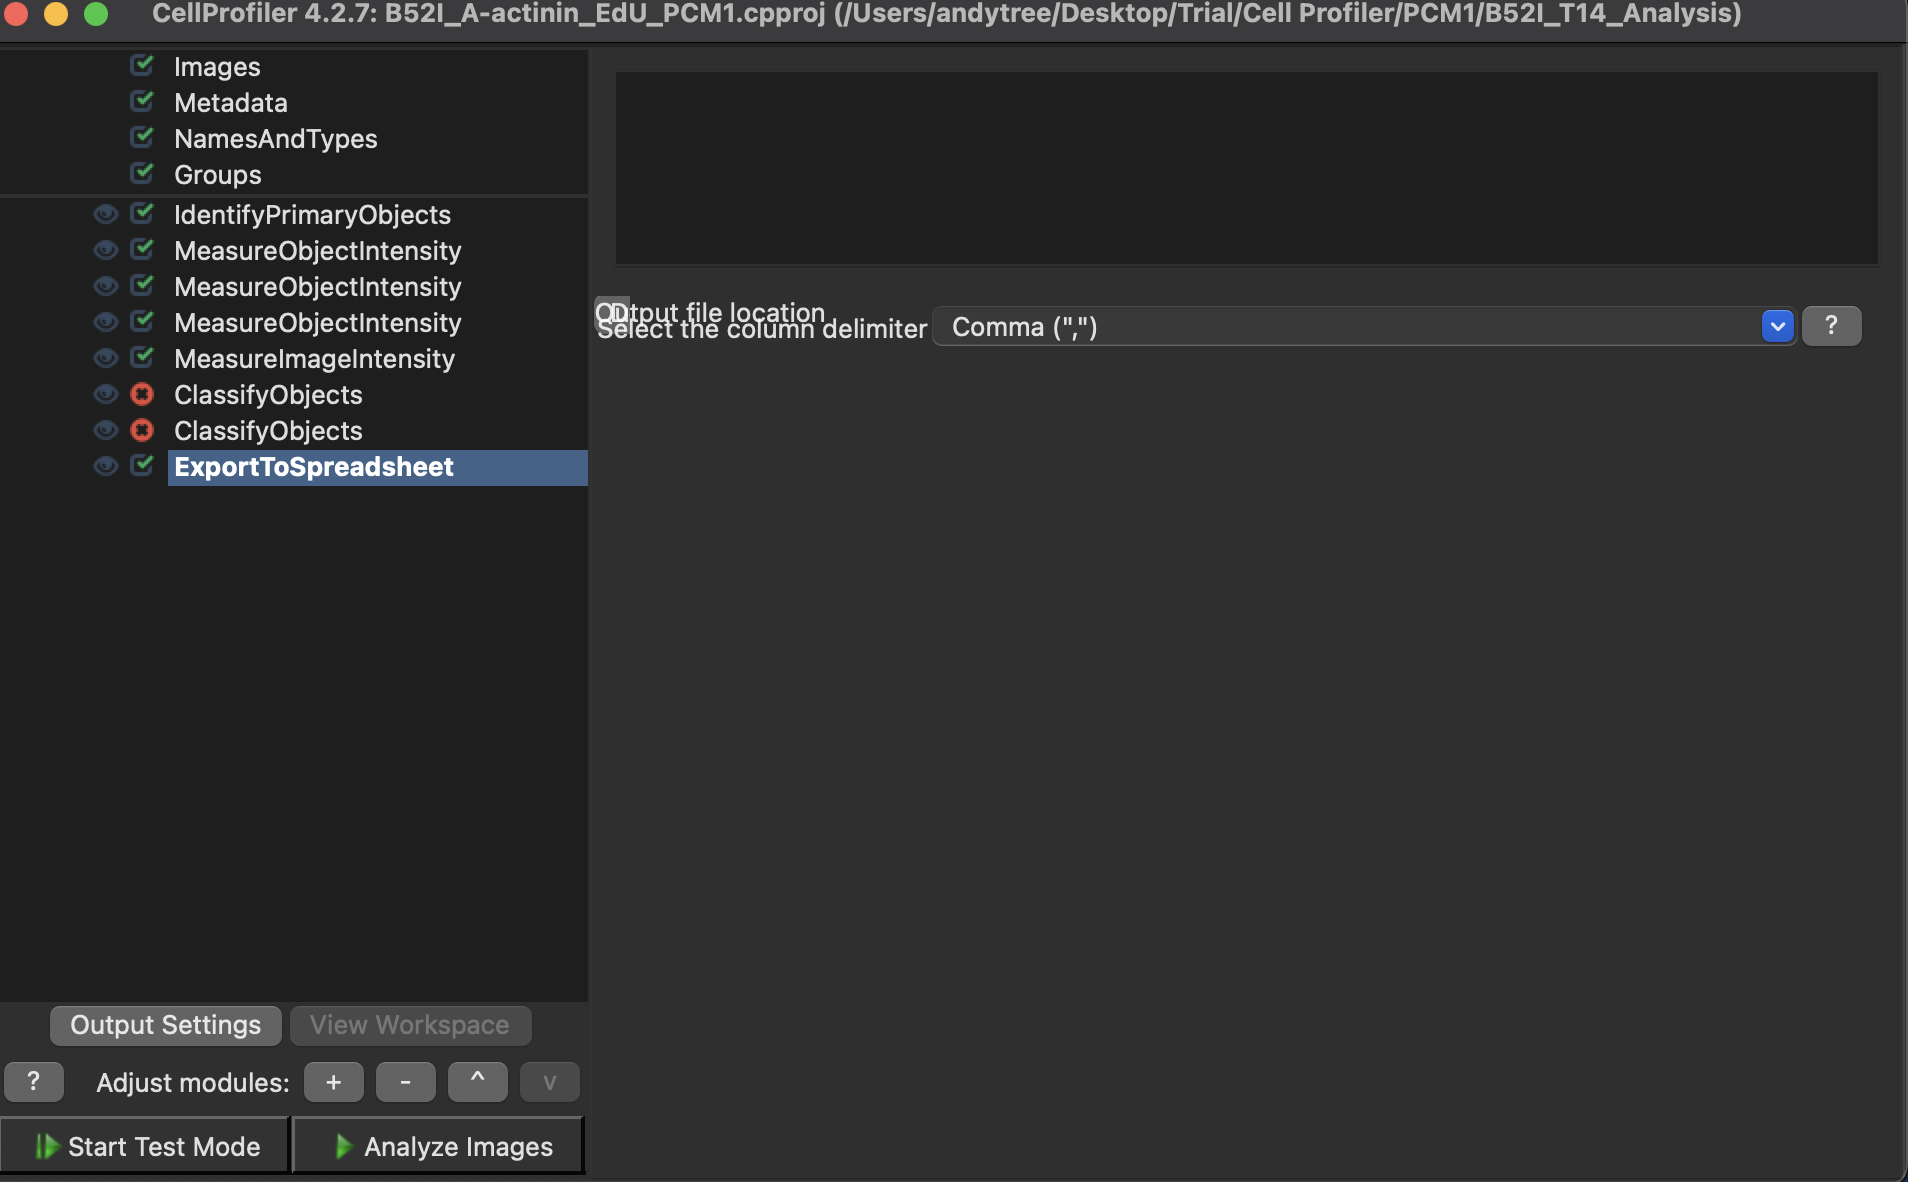Open help next to Adjust modules
The width and height of the screenshot is (1908, 1182).
click(35, 1082)
